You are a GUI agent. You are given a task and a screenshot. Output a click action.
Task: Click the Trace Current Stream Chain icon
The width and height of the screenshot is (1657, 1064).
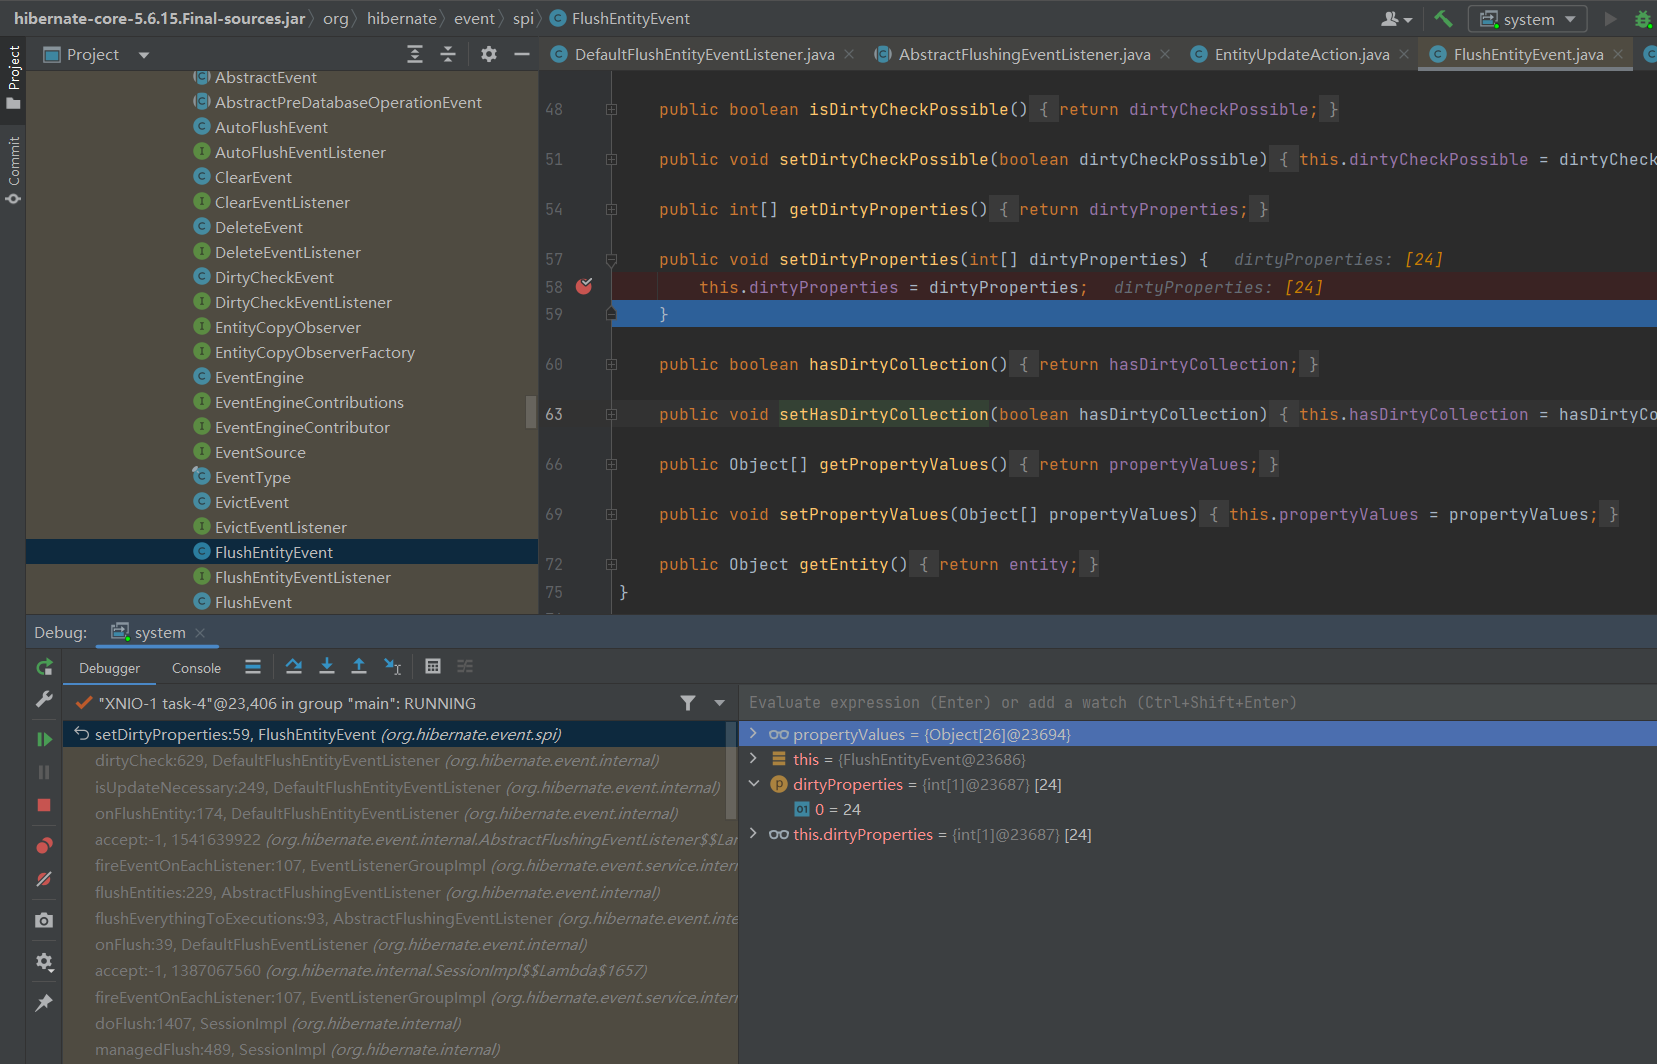[x=465, y=666]
